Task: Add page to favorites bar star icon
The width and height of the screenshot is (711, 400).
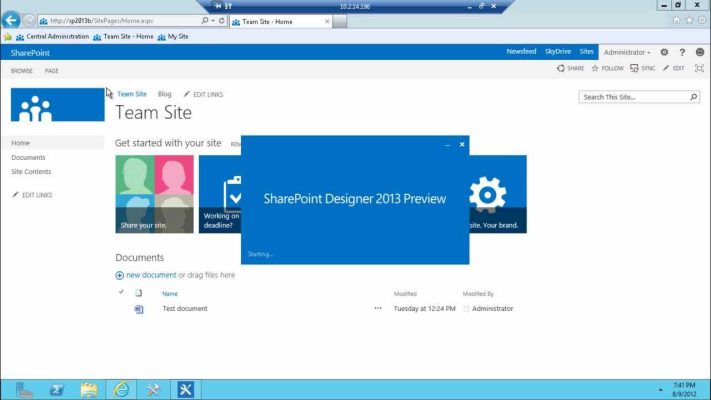Action: click(x=8, y=37)
